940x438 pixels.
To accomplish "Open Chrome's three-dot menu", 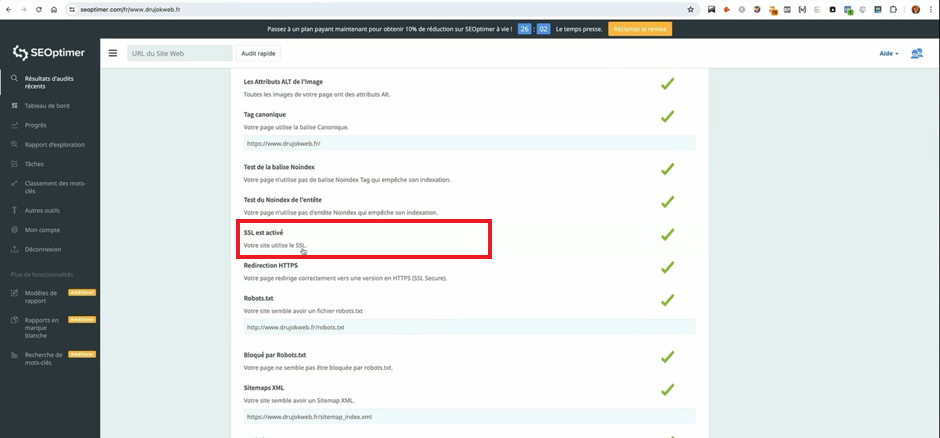I will (930, 10).
